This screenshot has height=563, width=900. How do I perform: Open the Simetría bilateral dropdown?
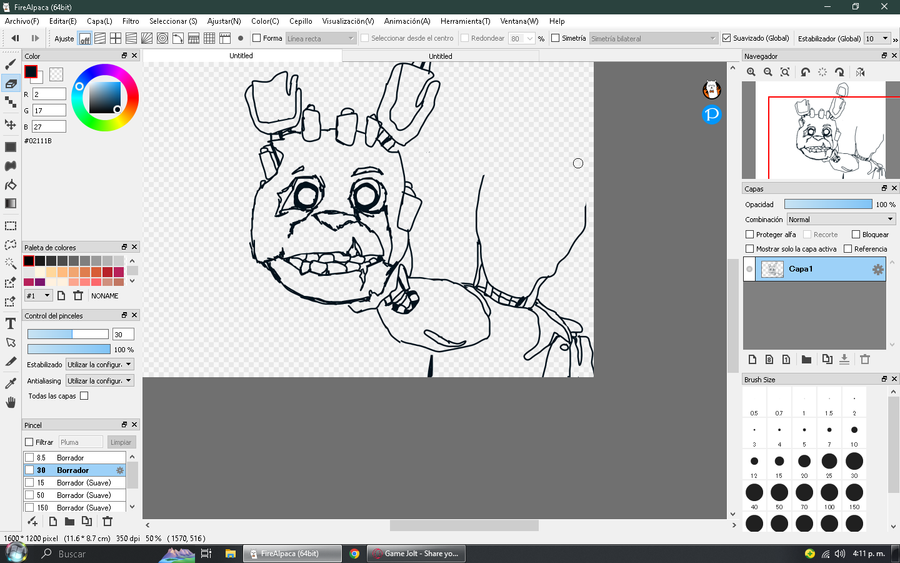tap(654, 38)
